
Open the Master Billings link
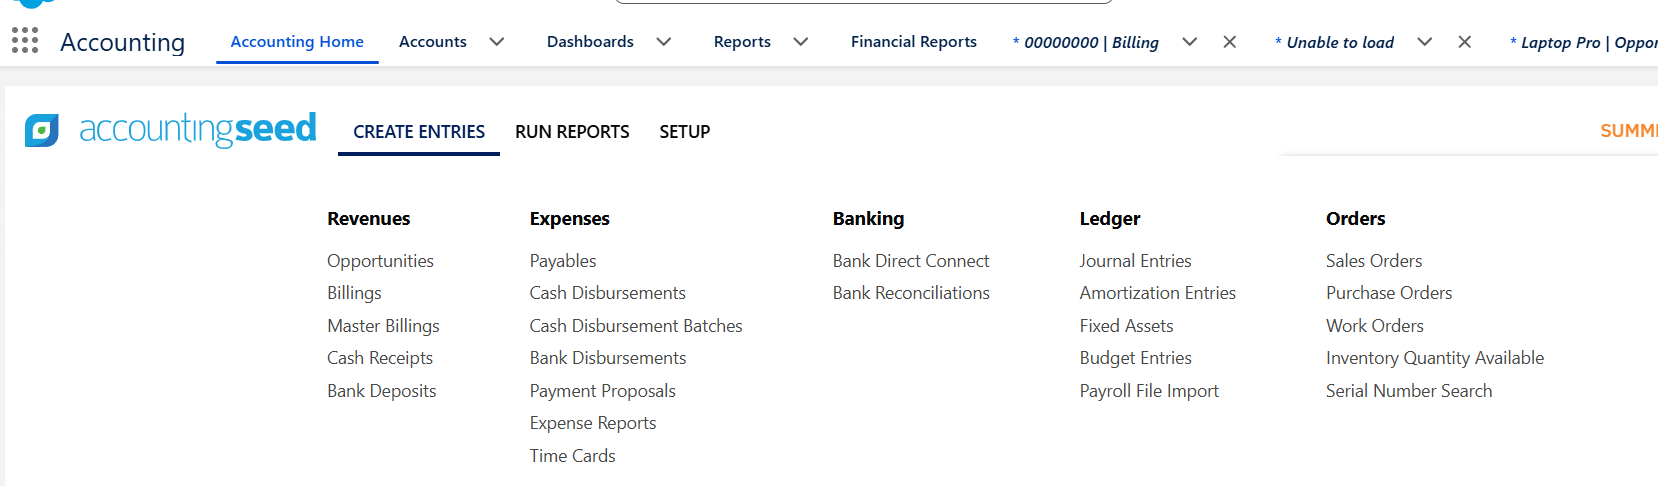pos(383,326)
